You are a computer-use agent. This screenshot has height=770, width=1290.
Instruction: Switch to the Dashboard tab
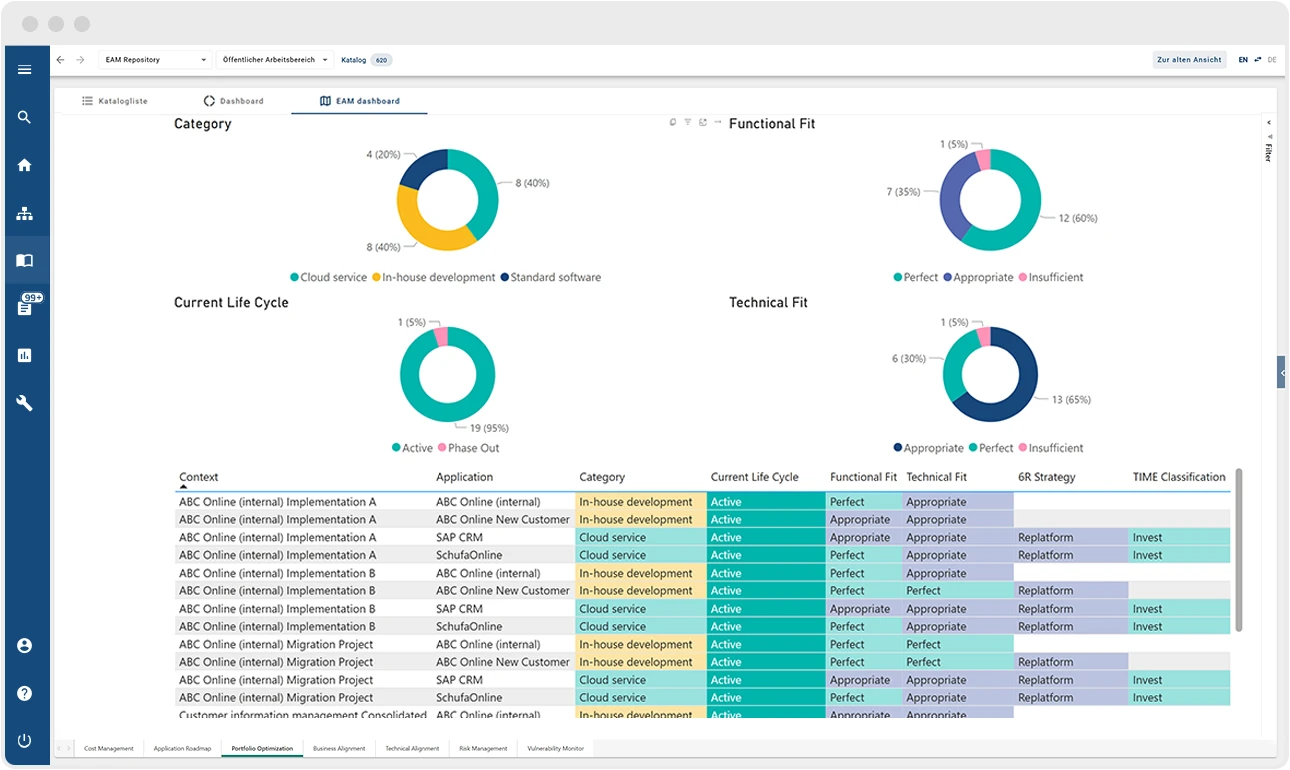click(x=234, y=101)
